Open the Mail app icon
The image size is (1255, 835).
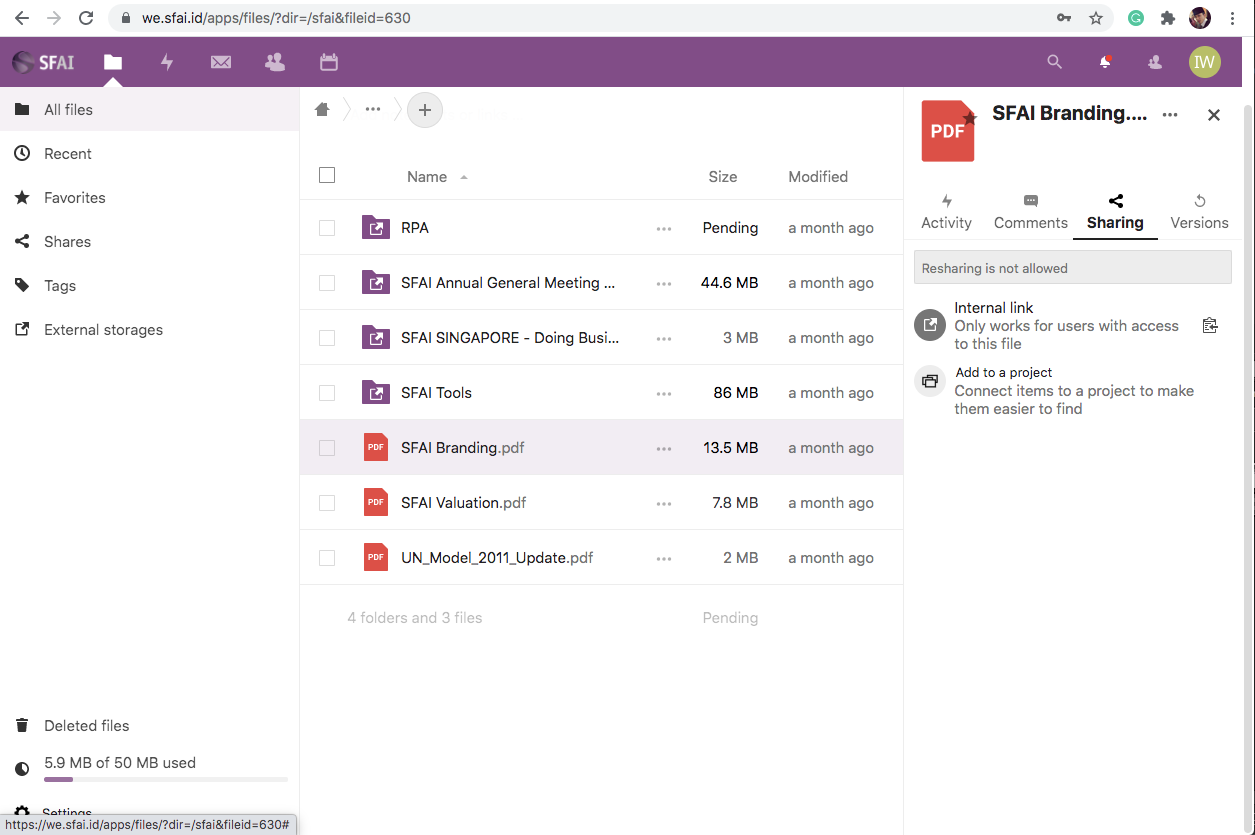(x=221, y=62)
